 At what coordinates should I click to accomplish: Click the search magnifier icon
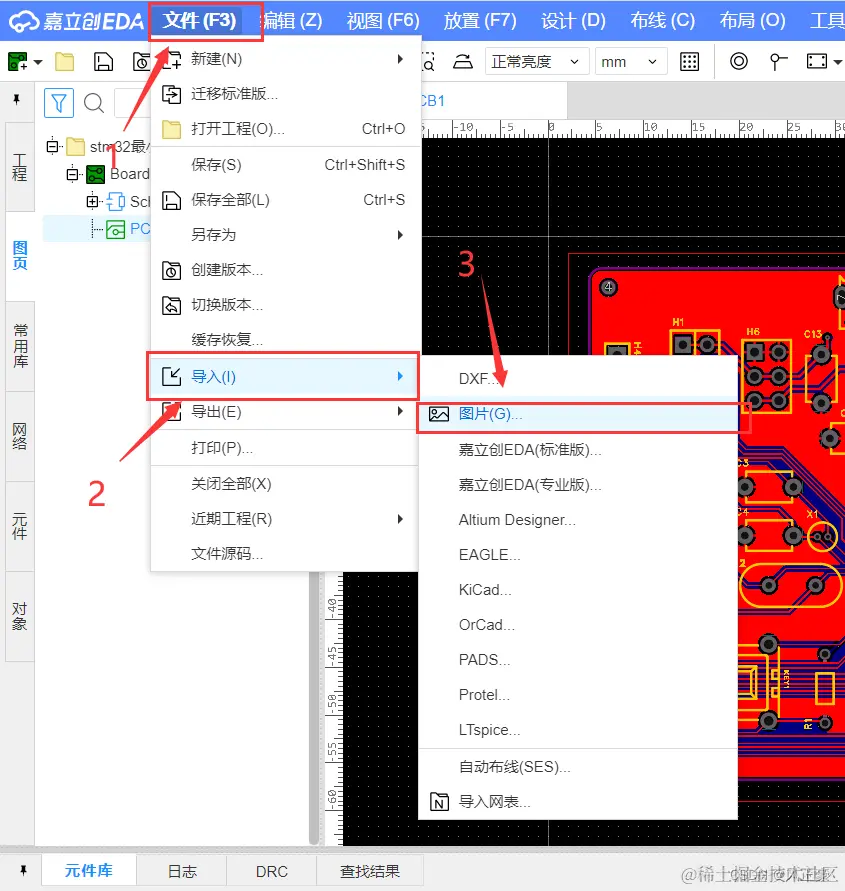click(94, 103)
